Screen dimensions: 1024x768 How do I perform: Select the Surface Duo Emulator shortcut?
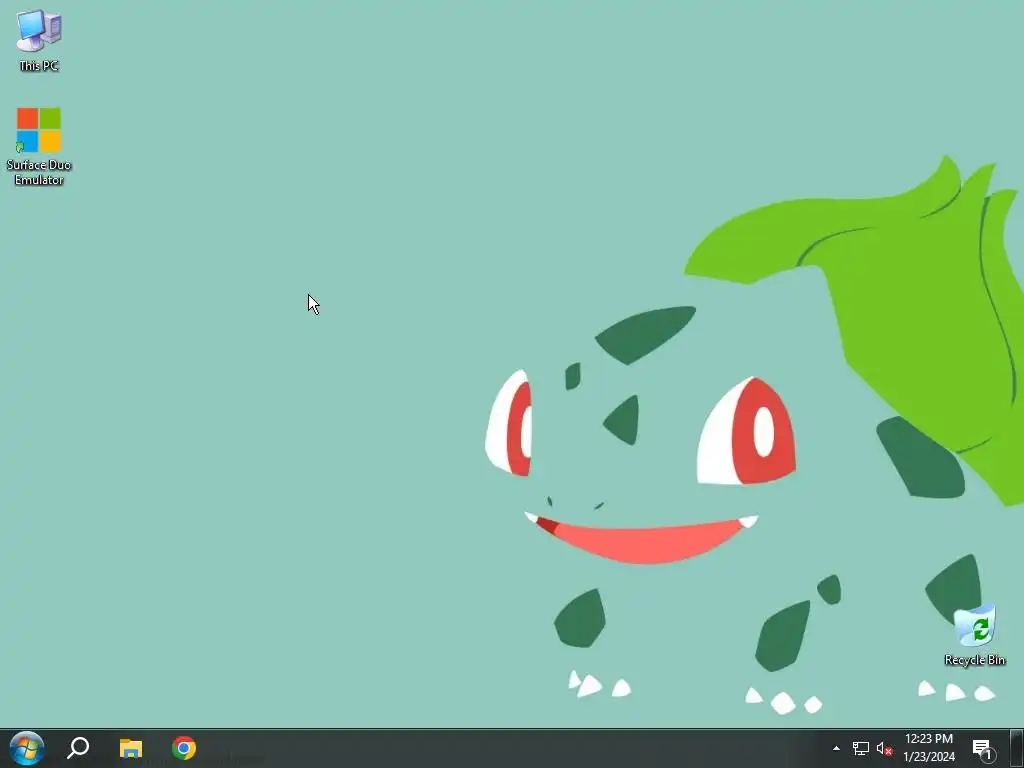point(39,146)
